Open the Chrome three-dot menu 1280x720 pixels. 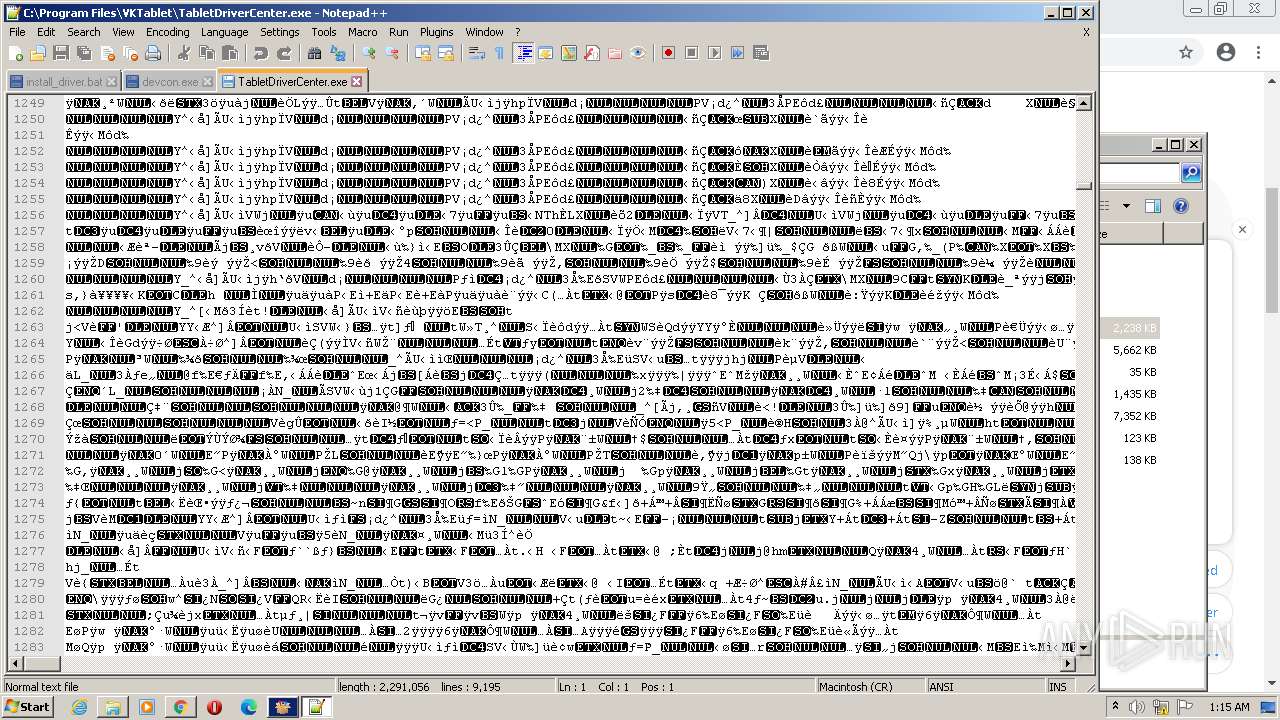(x=1258, y=52)
